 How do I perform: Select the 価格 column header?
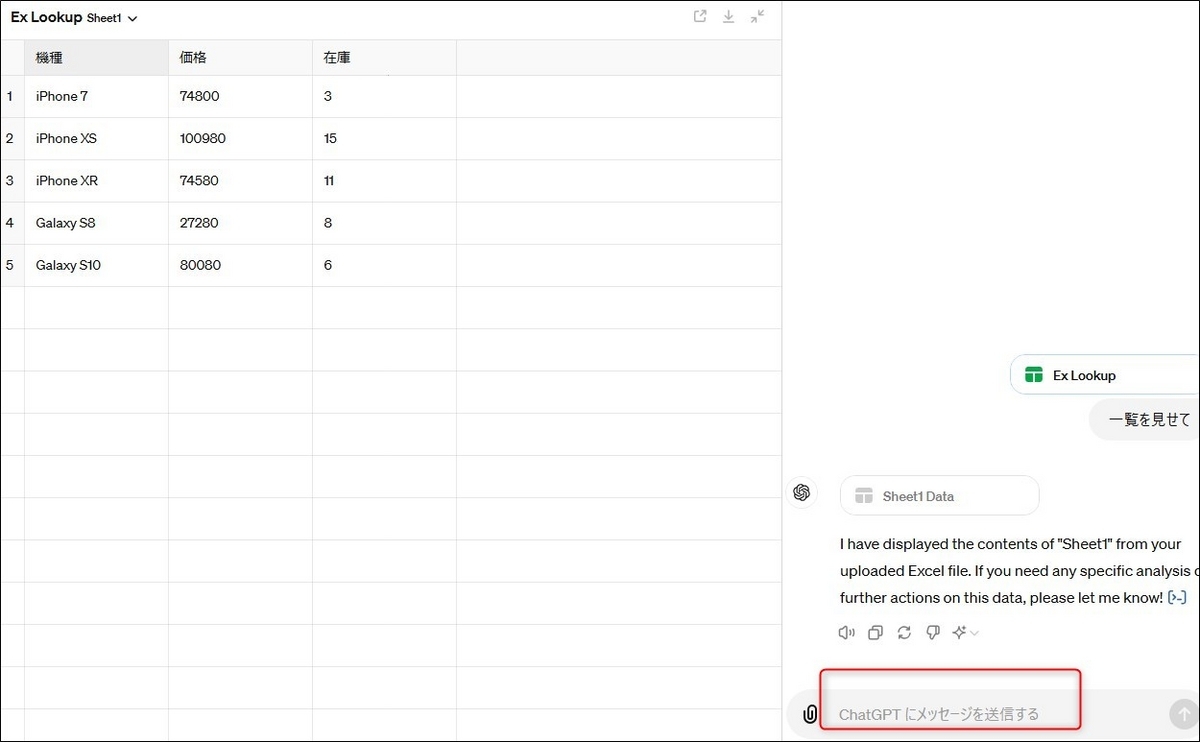pos(240,58)
